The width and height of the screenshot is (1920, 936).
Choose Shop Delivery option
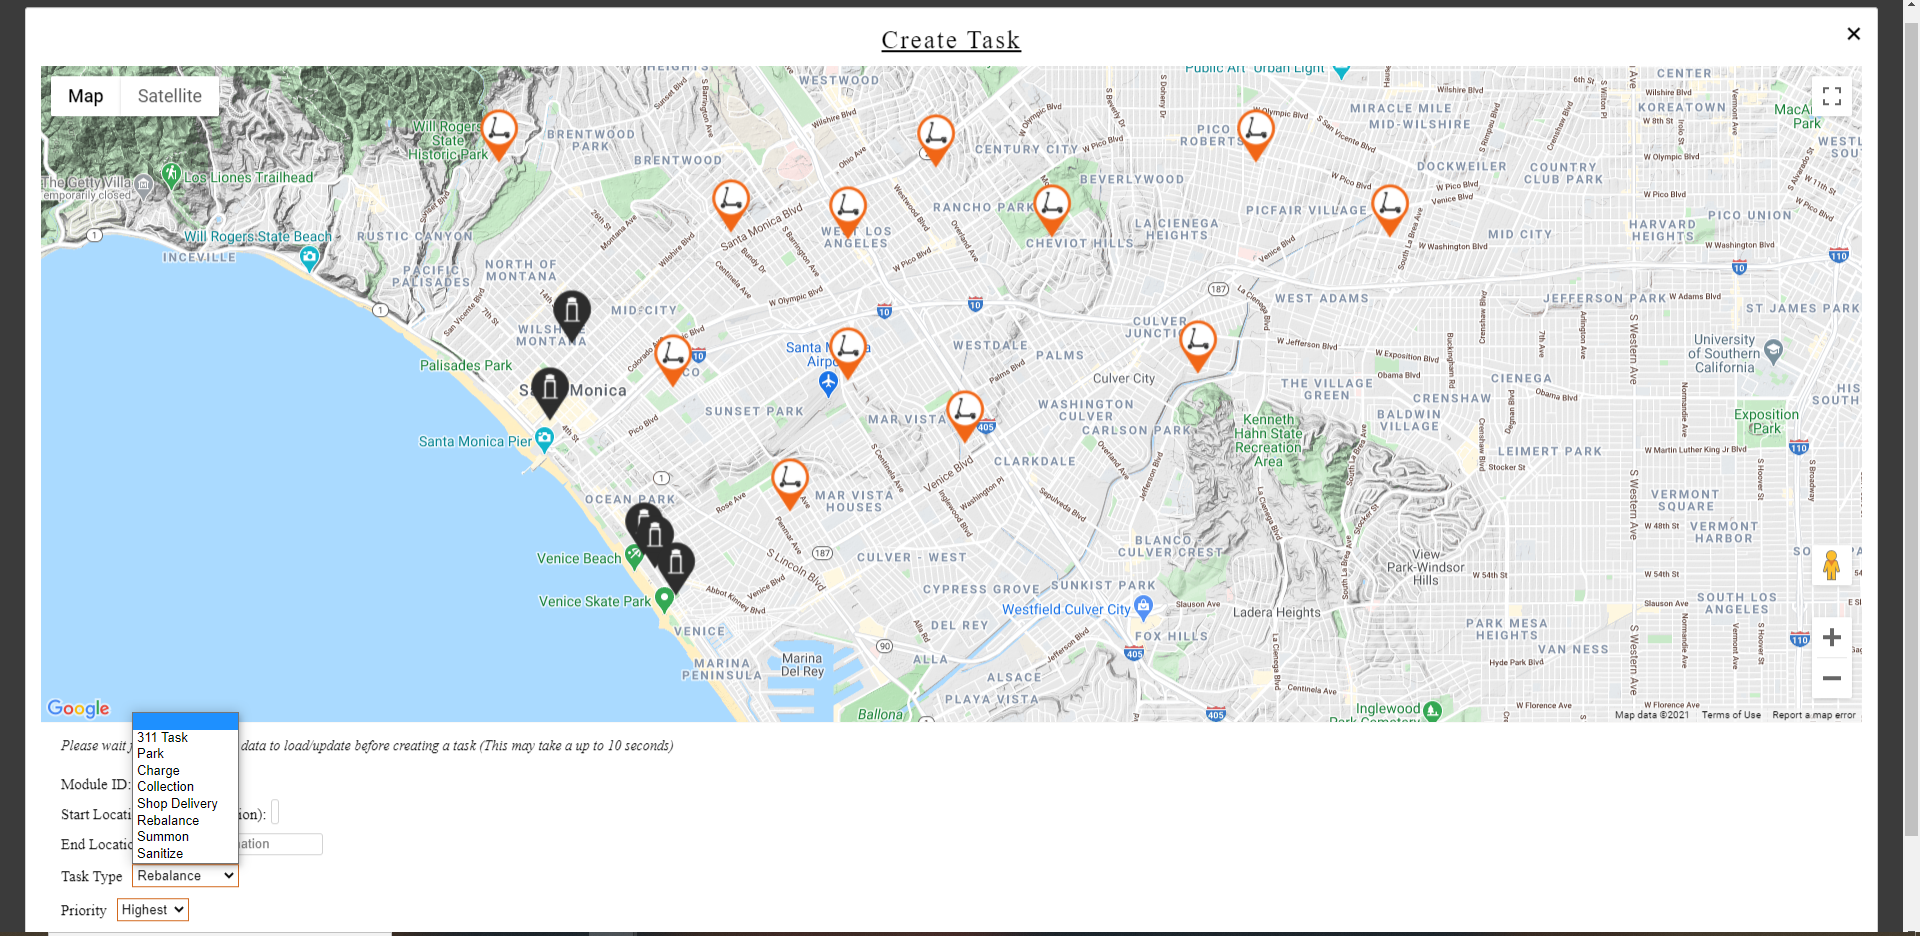[185, 804]
